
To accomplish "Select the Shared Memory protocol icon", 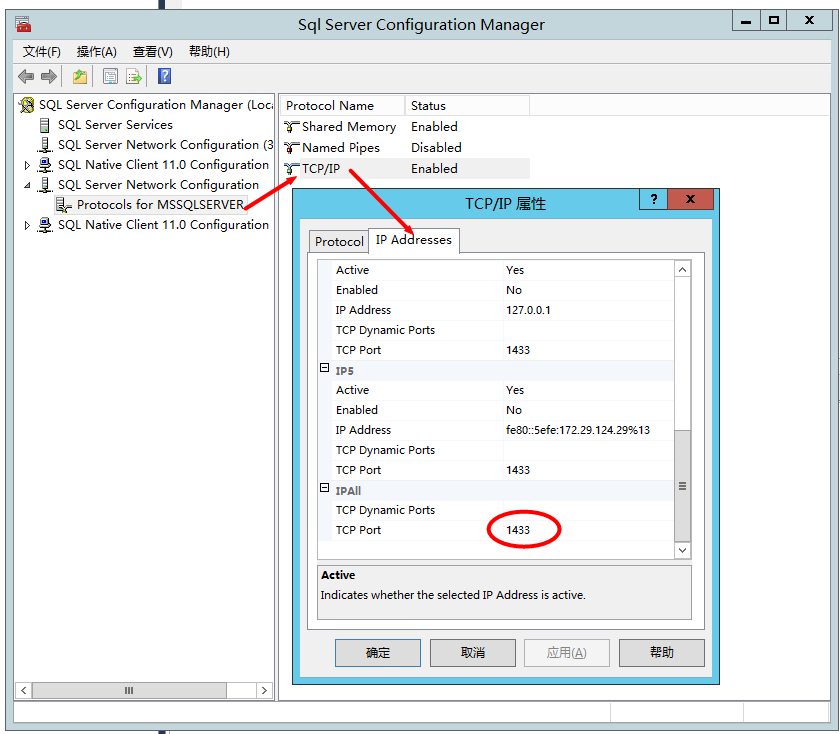I will [292, 127].
